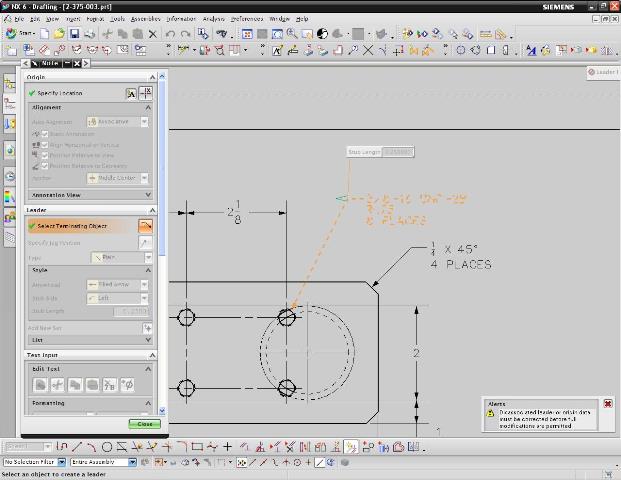The width and height of the screenshot is (621, 480).
Task: Click the Select Terminating Object icon
Action: pos(145,226)
